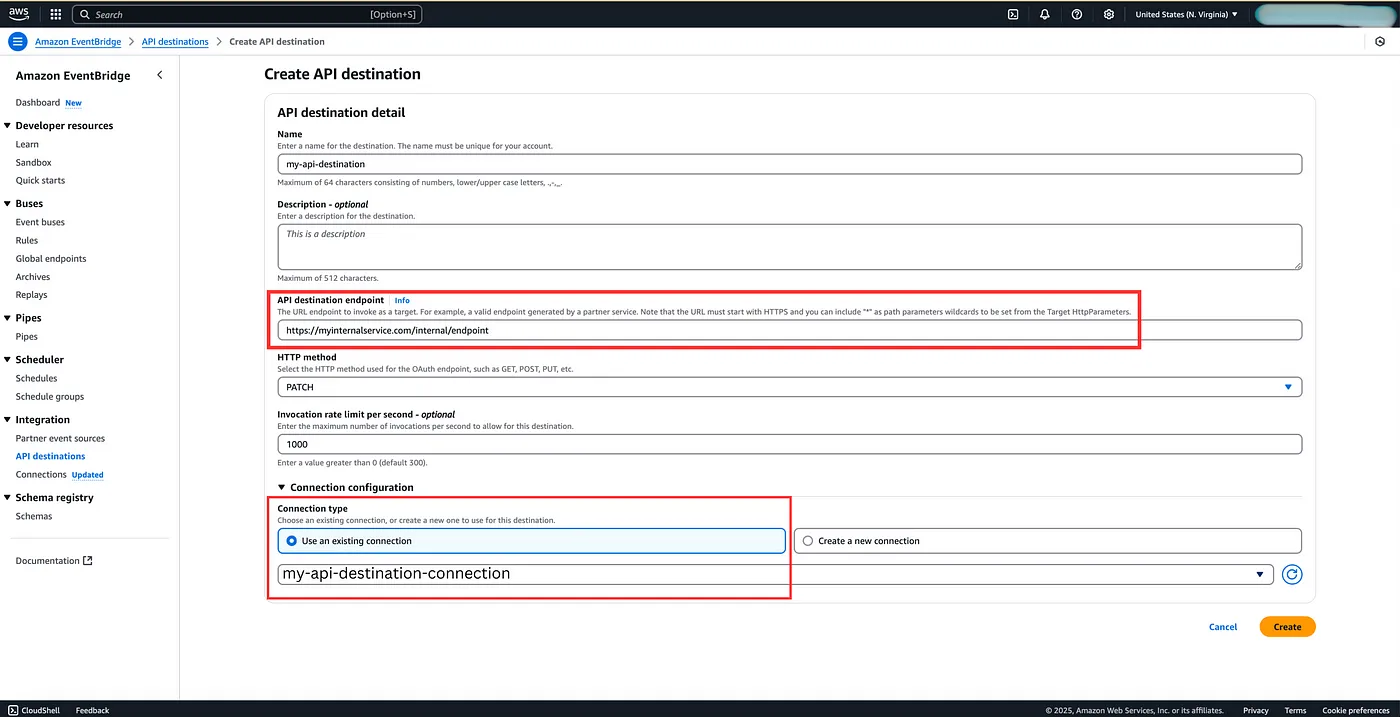Viewport: 1400px width, 717px height.
Task: Open Dashboard in the sidebar
Action: [38, 103]
